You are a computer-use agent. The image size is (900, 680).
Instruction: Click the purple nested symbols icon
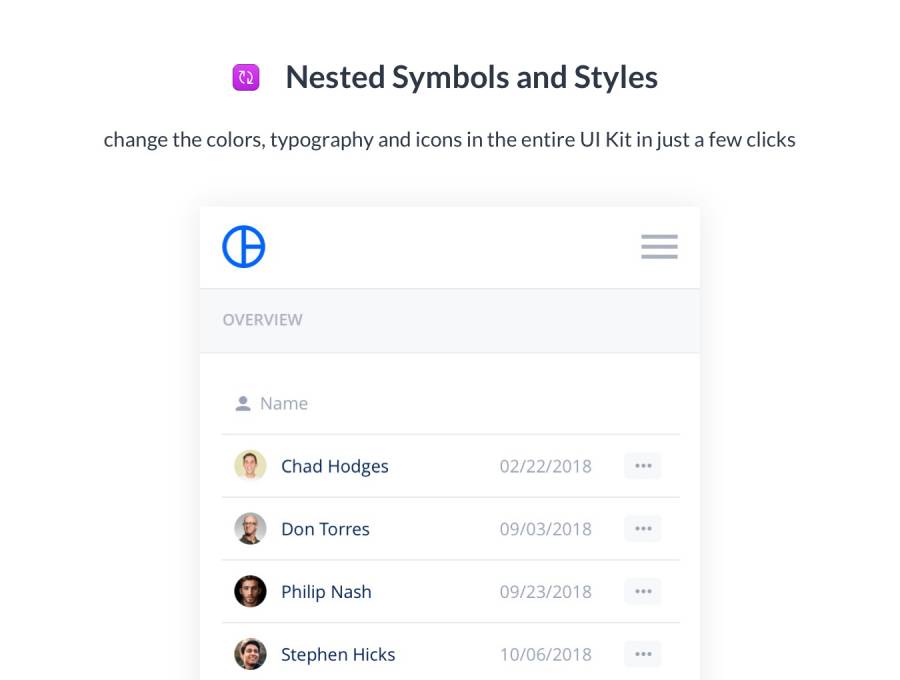[246, 78]
